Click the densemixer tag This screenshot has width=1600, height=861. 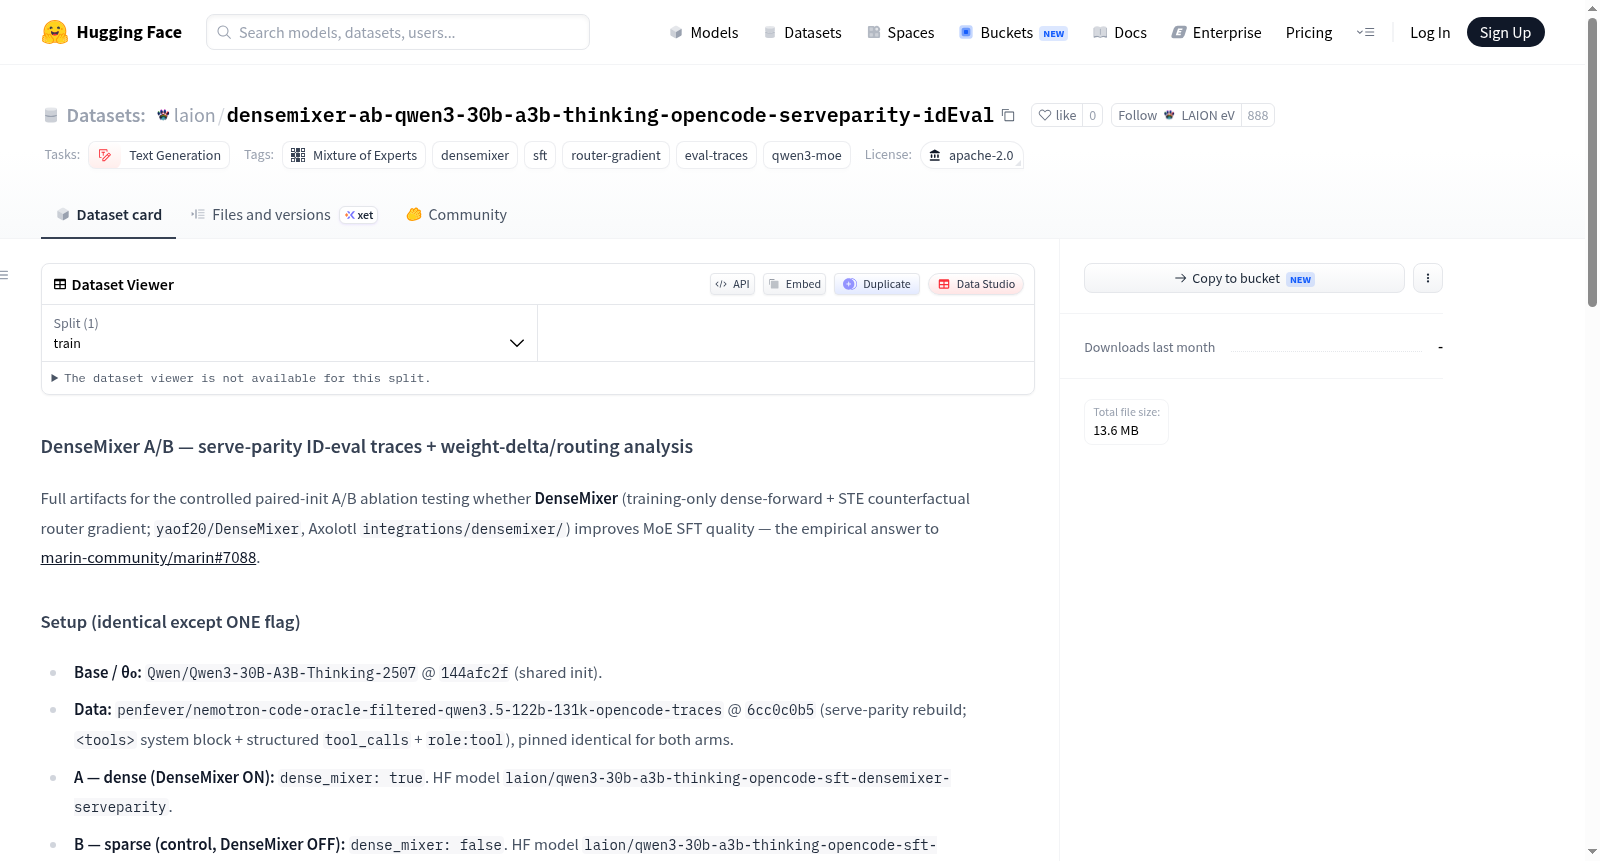pyautogui.click(x=475, y=155)
